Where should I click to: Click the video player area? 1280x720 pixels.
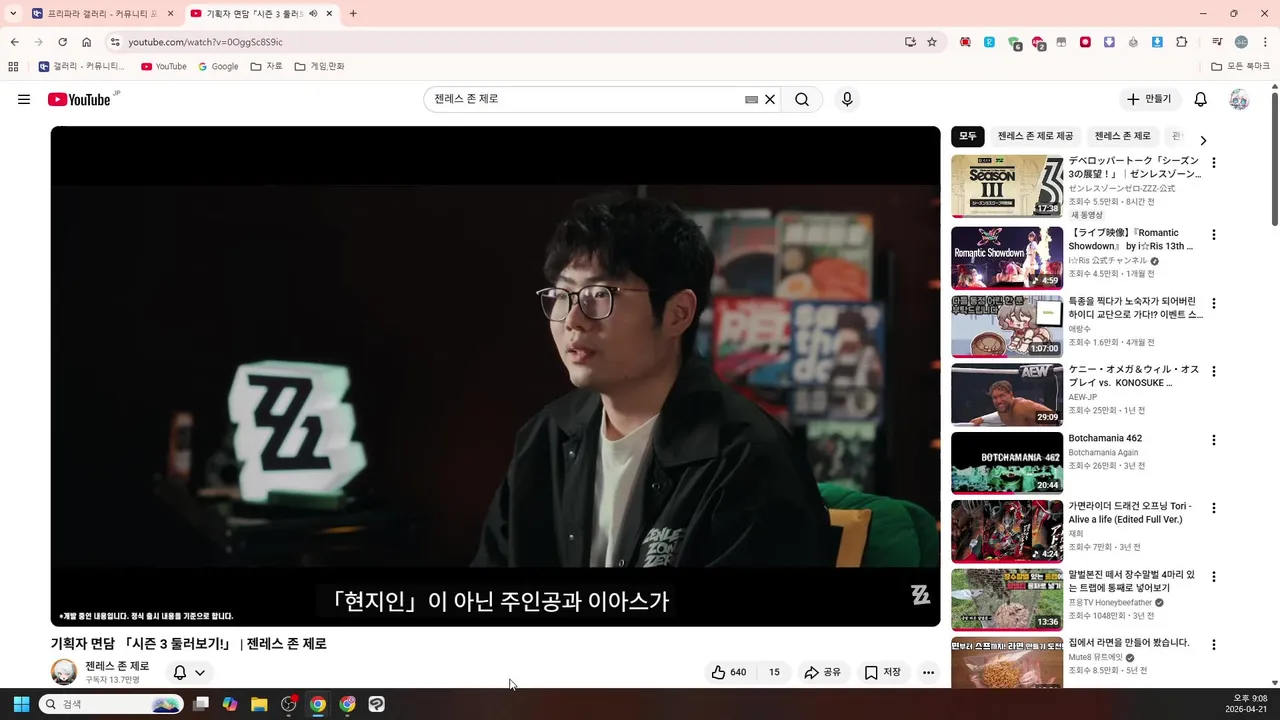click(495, 376)
